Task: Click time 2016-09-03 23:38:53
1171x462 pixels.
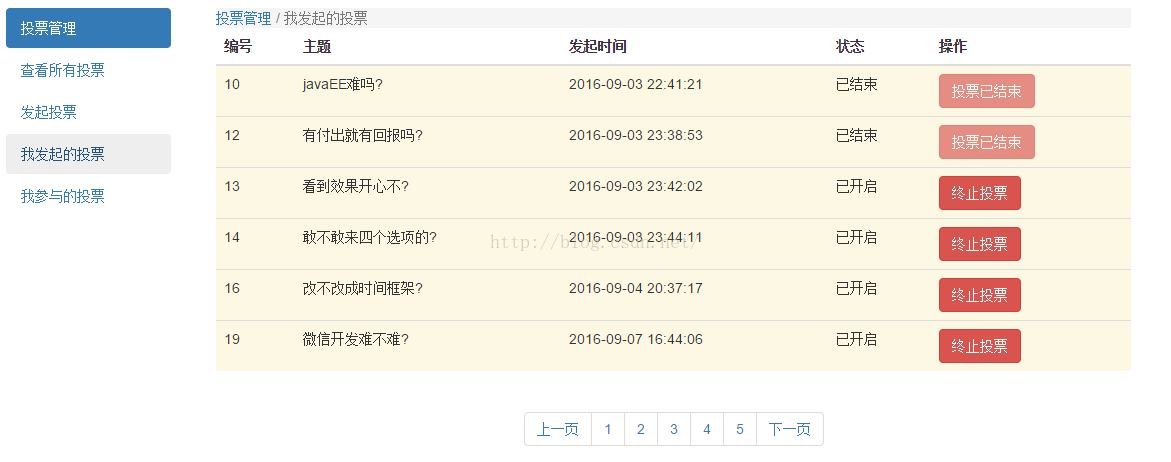Action: pyautogui.click(x=636, y=135)
